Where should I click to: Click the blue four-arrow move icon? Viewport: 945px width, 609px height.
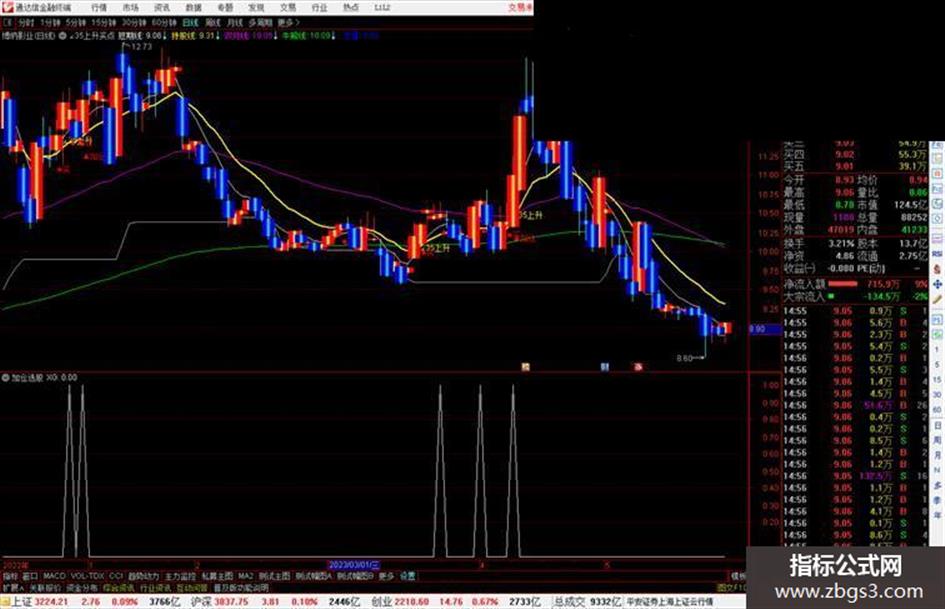(937, 284)
